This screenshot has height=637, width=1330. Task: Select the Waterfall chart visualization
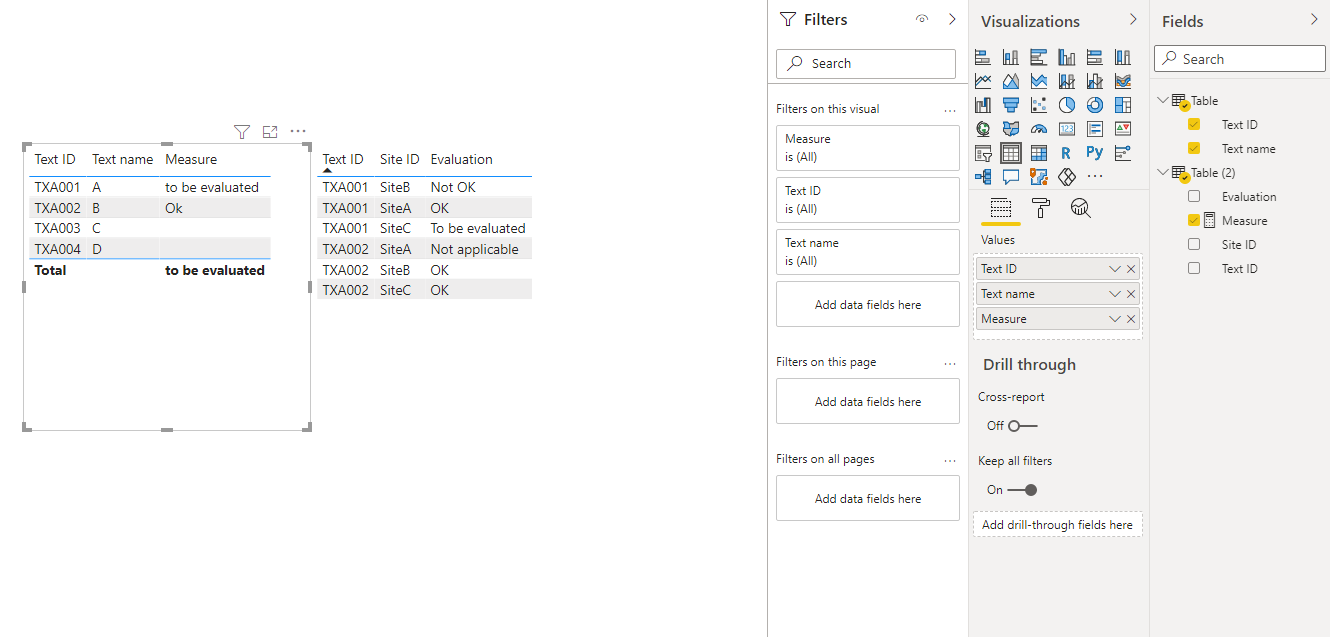pyautogui.click(x=983, y=105)
